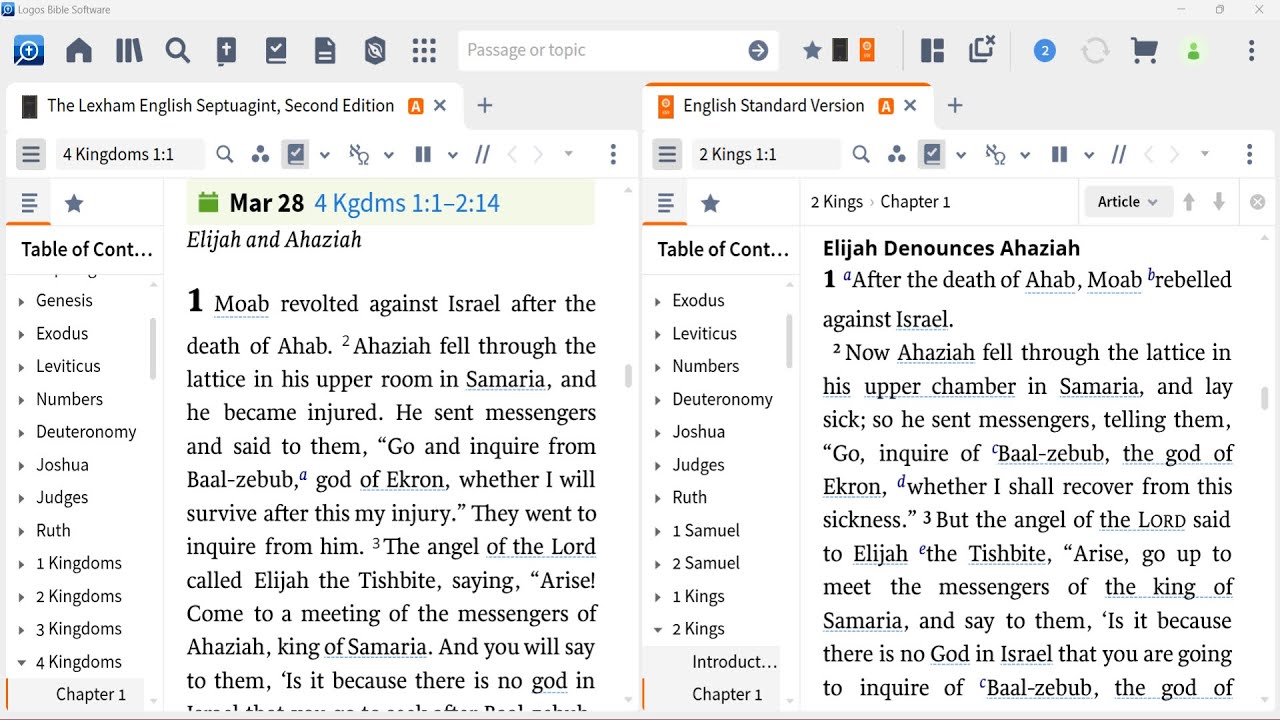Open the Factbook icon in main toolbar
Viewport: 1280px width, 720px height.
227,50
